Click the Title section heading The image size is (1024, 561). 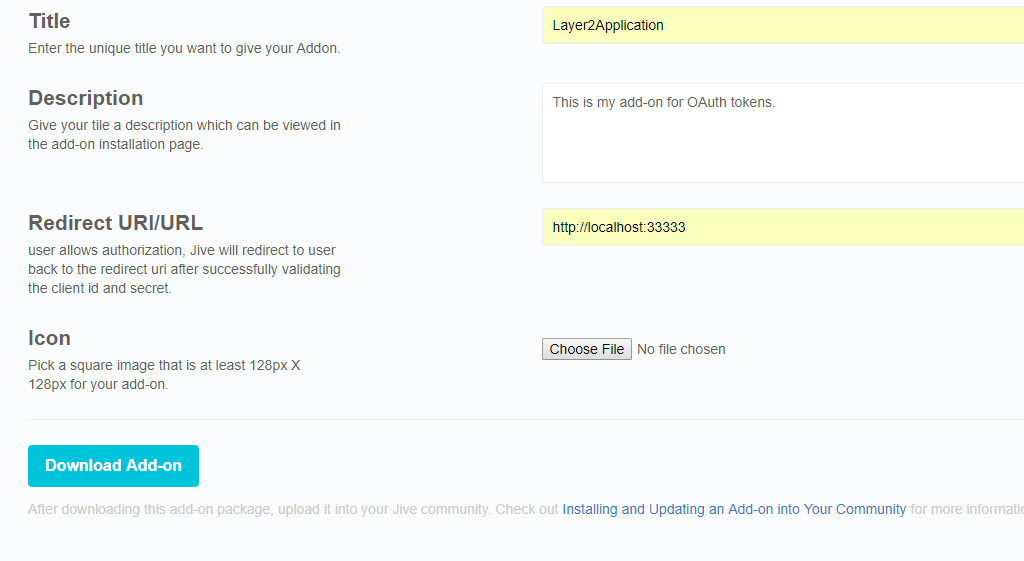pos(49,21)
